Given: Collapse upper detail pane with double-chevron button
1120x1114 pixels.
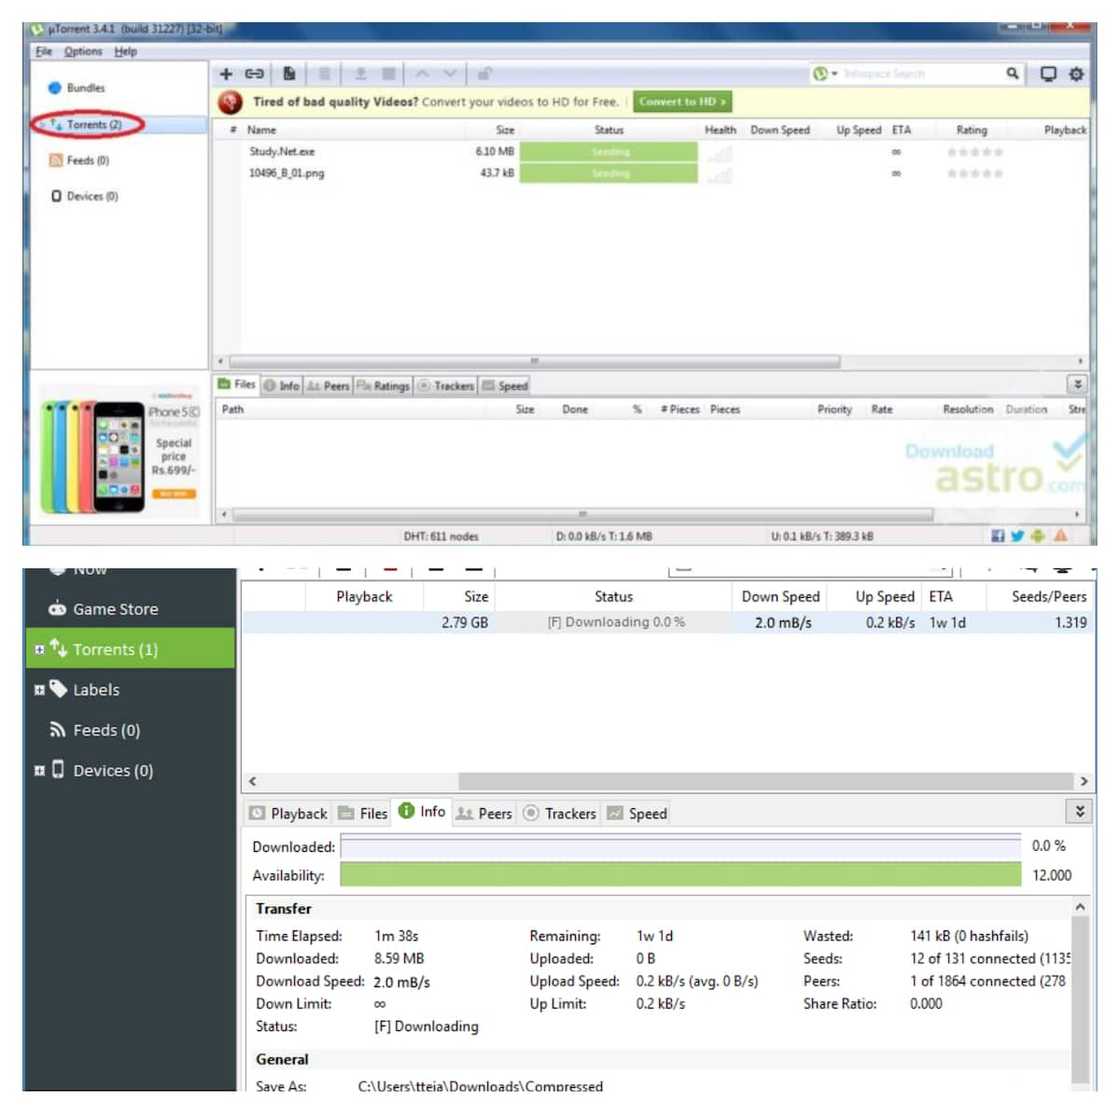Looking at the screenshot, I should tap(1077, 384).
